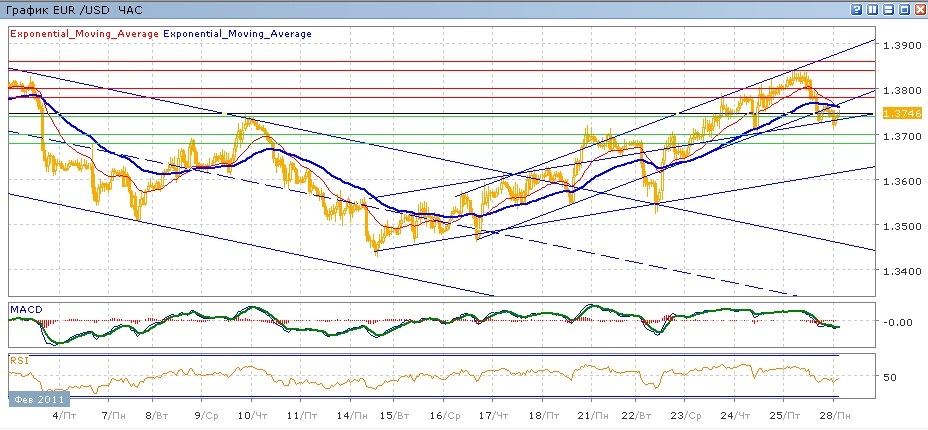This screenshot has width=928, height=430.
Task: Click the 1.3800 price axis label
Action: tap(902, 90)
